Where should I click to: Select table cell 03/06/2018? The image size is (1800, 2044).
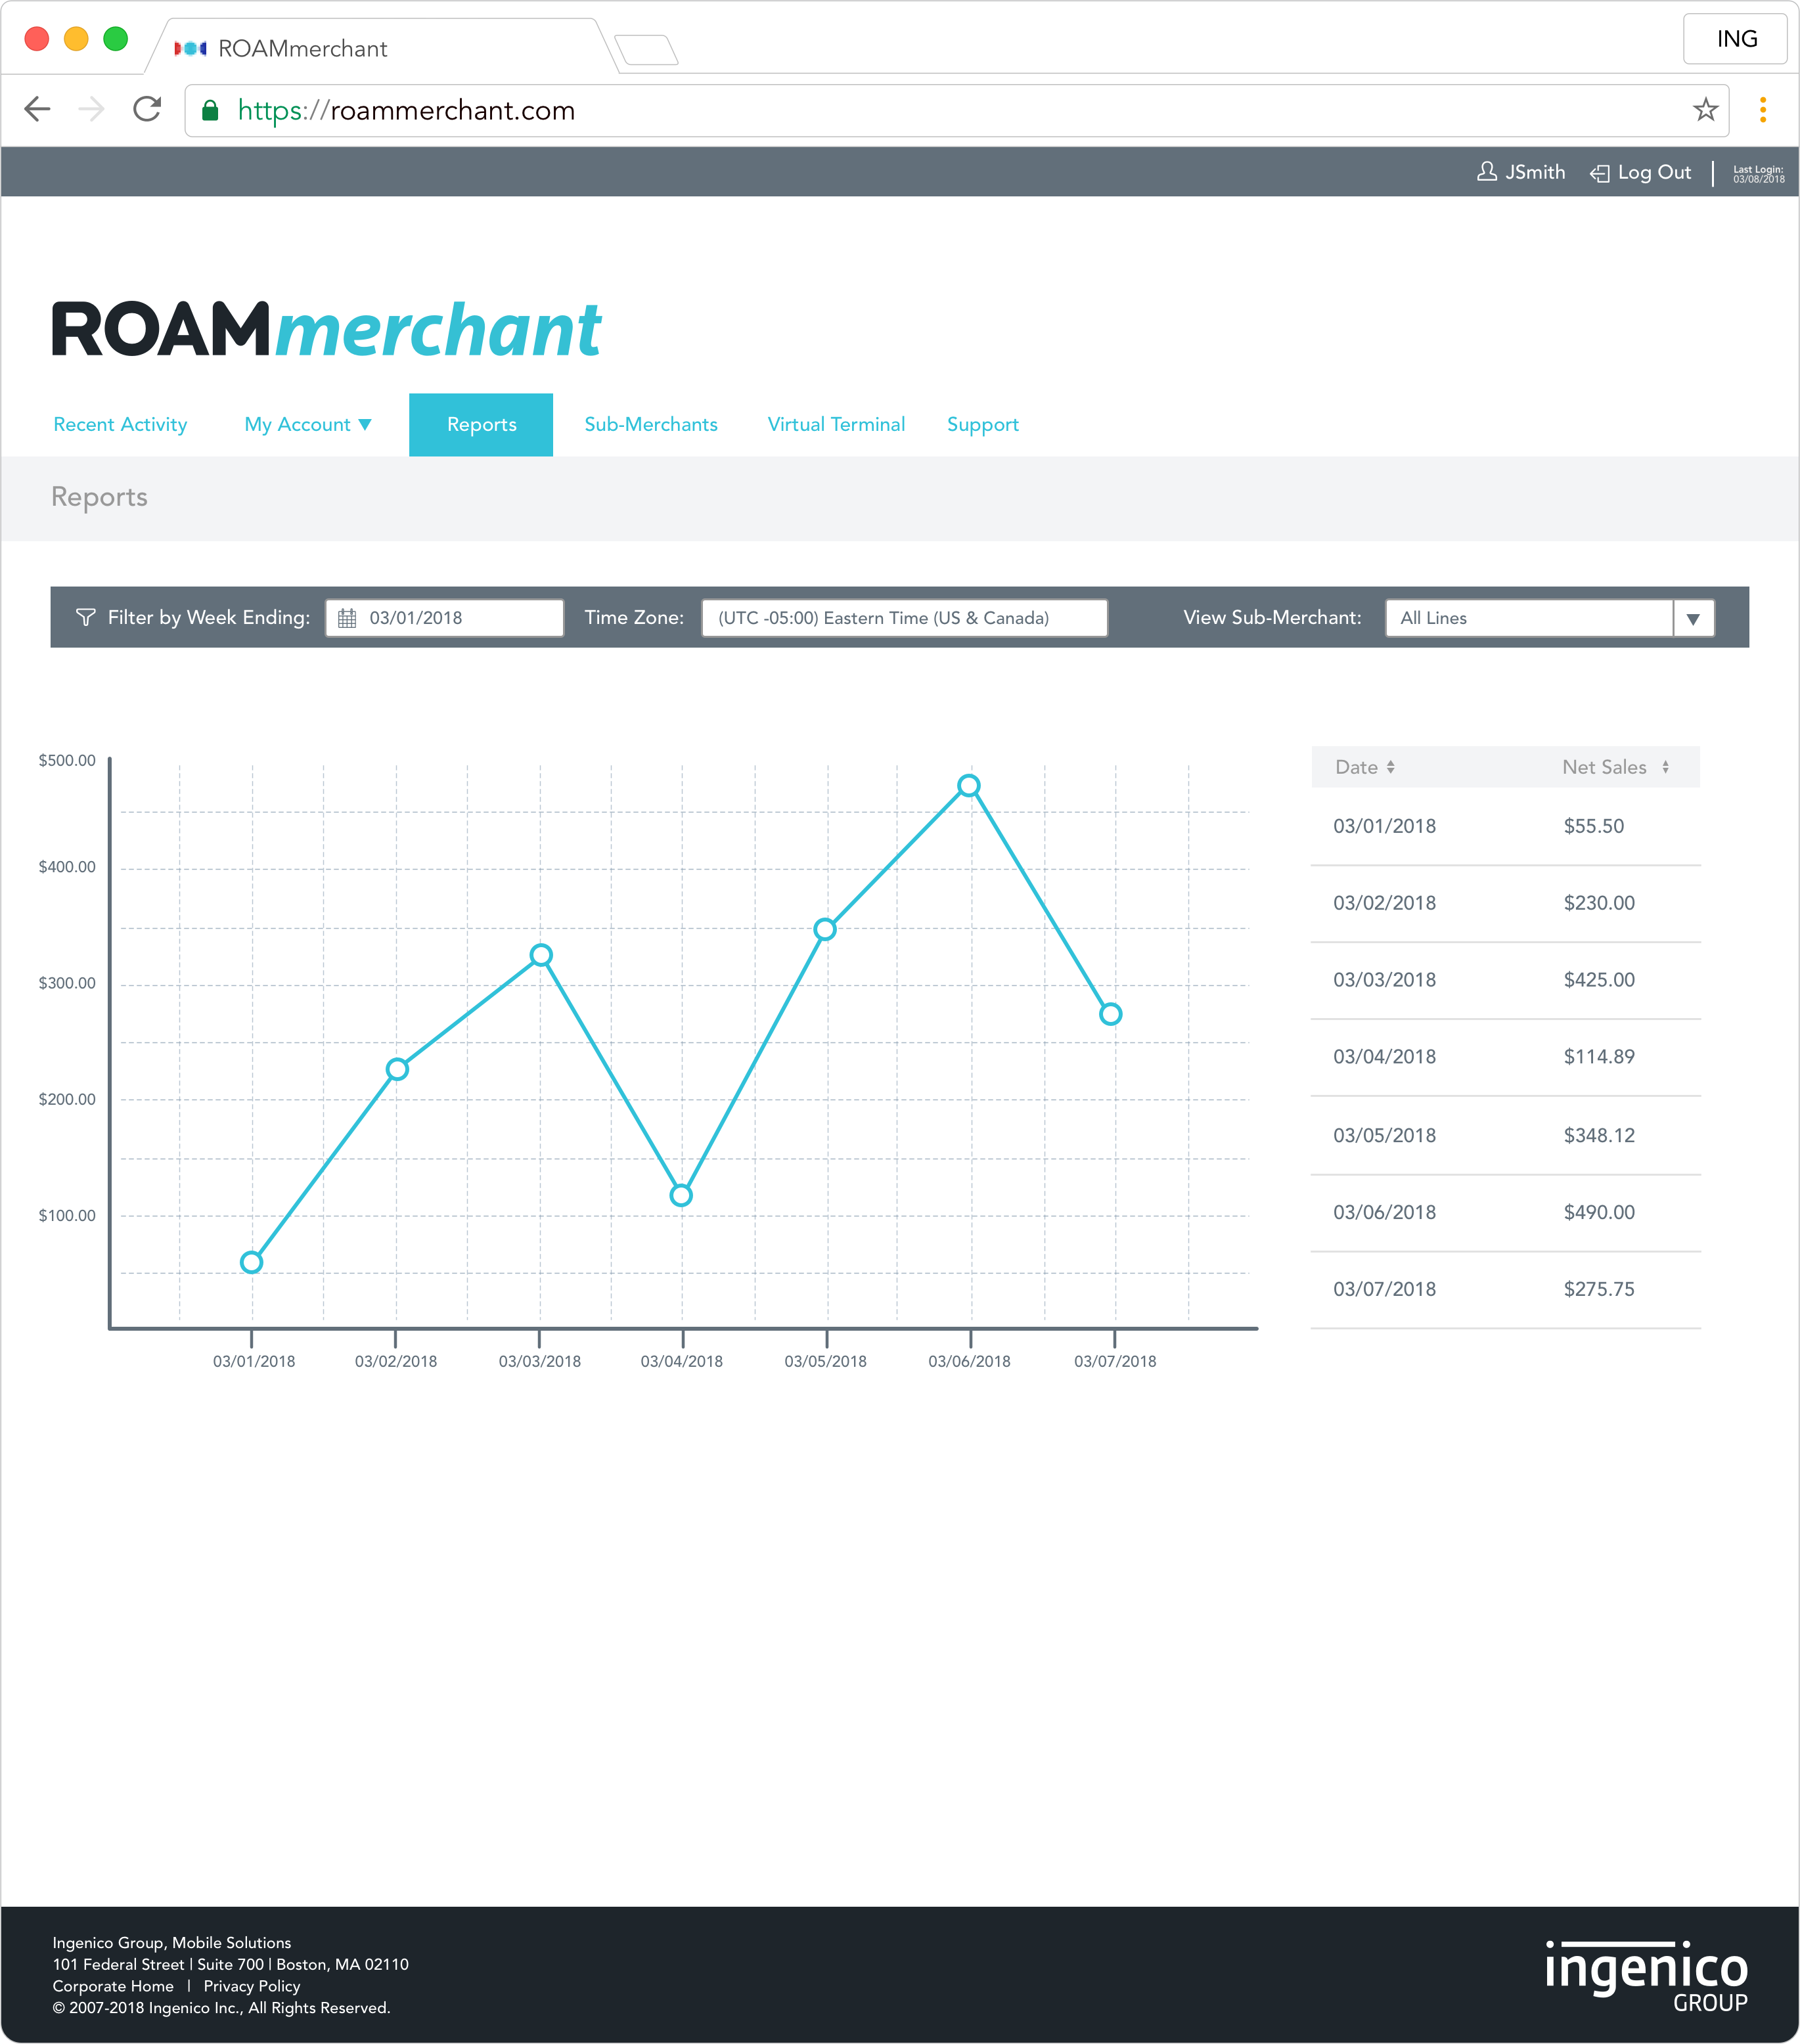1384,1213
